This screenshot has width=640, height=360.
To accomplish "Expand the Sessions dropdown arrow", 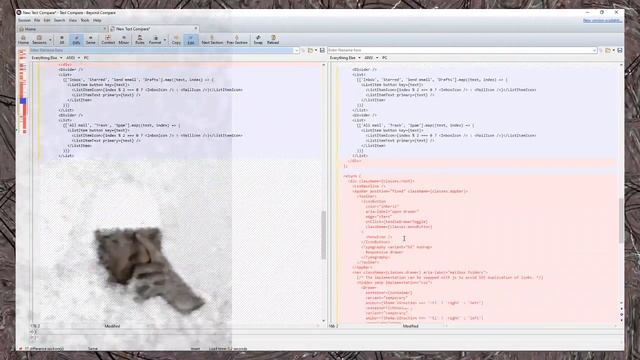I will (x=50, y=40).
